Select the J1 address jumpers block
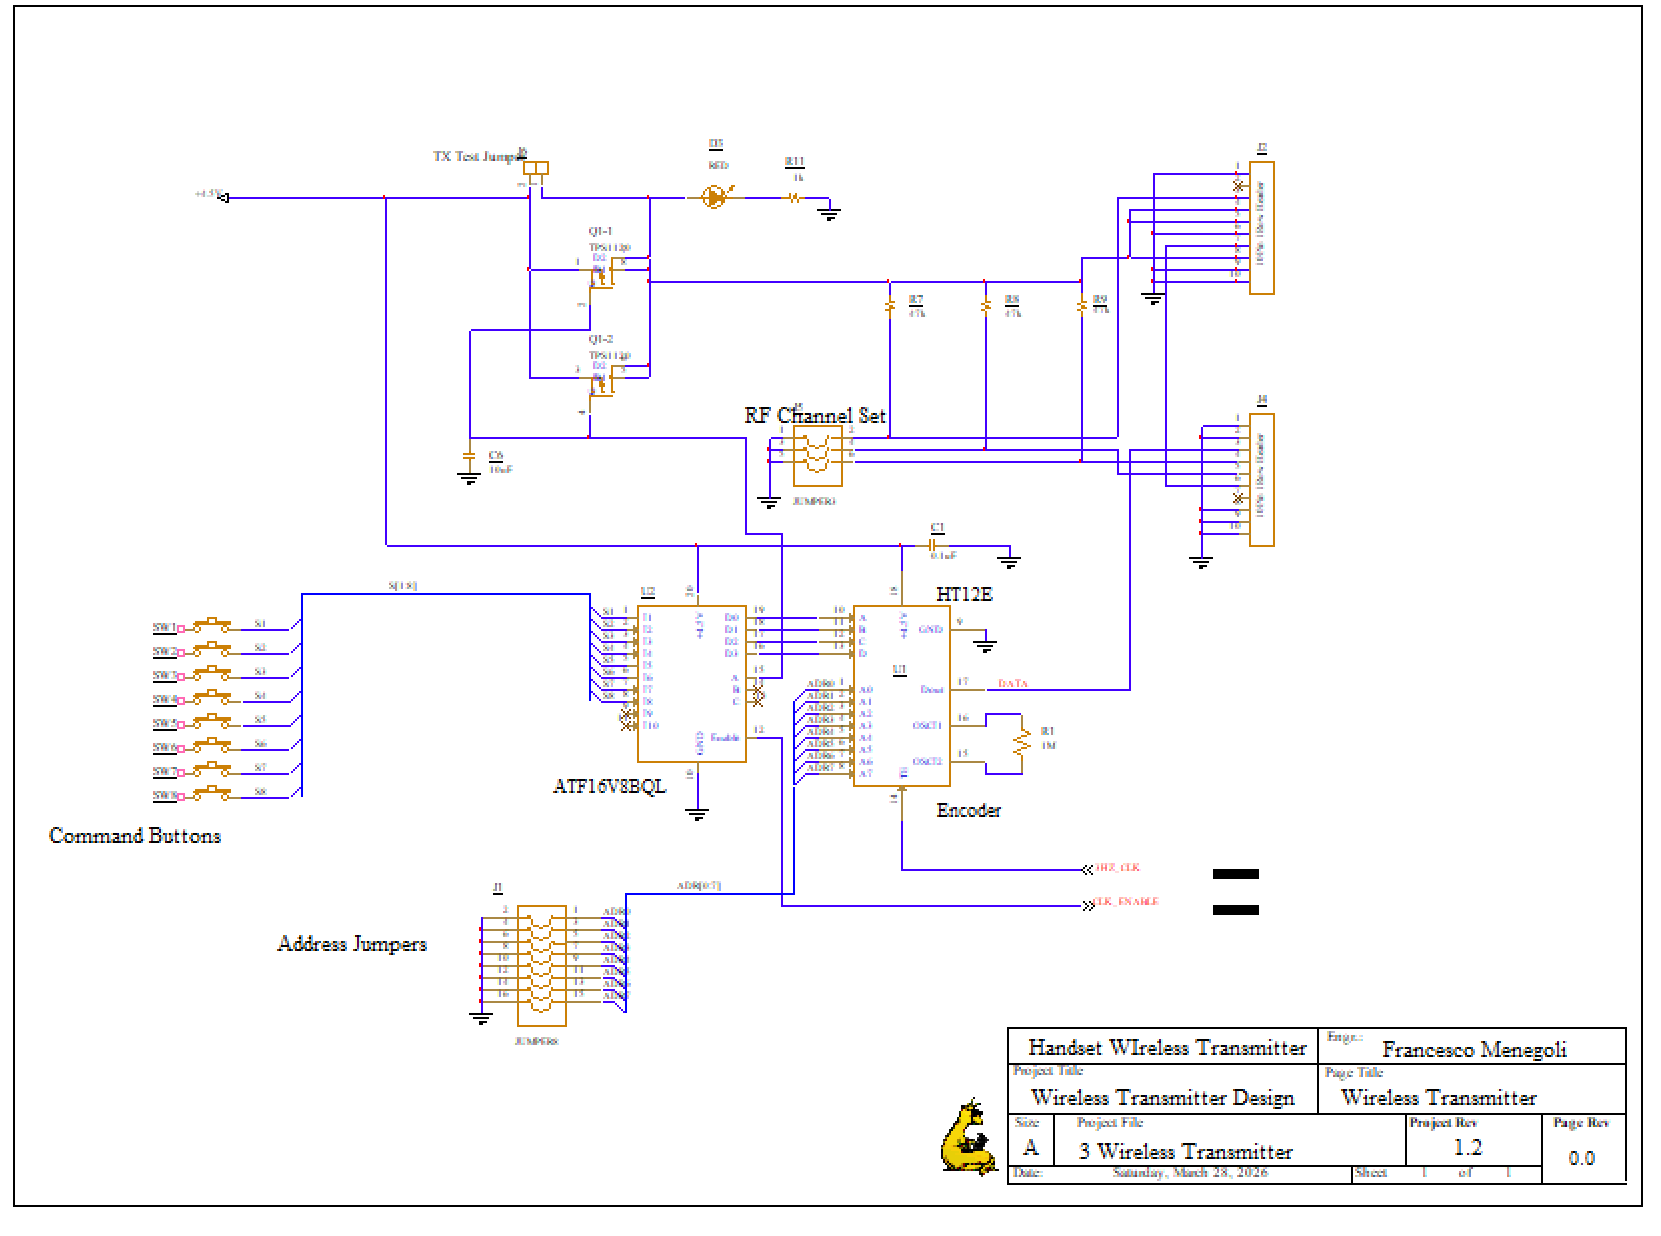 coord(541,965)
